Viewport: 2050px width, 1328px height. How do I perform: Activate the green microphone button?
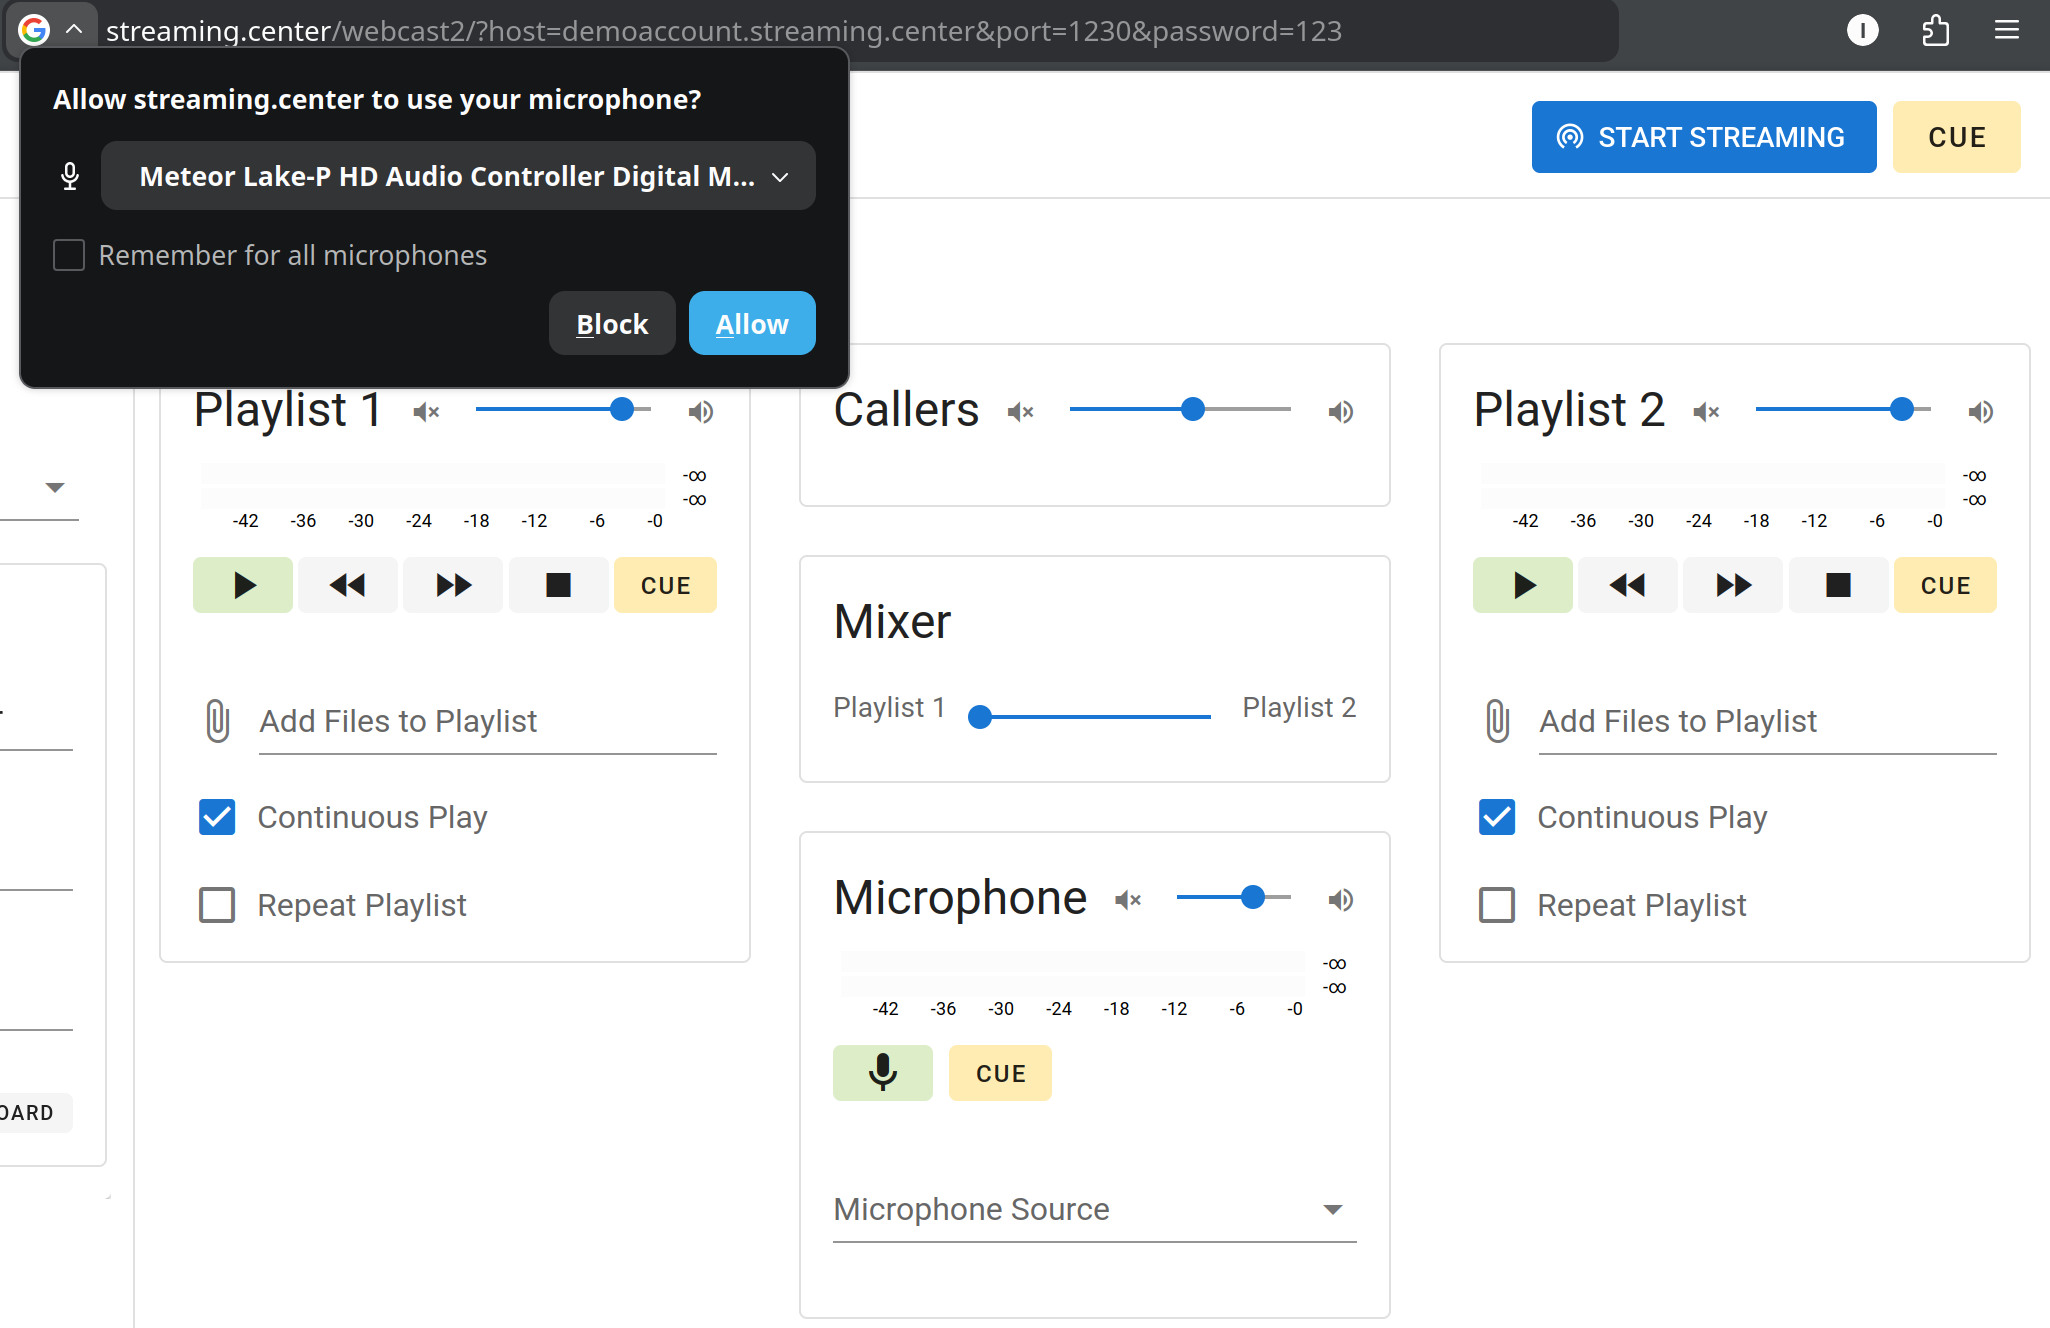[x=882, y=1073]
